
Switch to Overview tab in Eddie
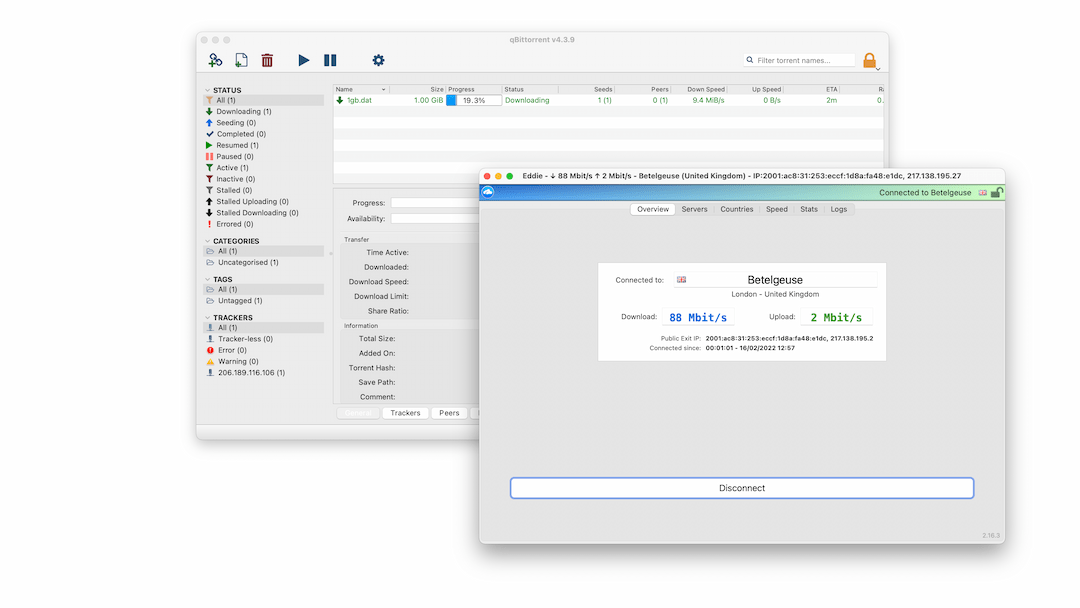click(653, 209)
